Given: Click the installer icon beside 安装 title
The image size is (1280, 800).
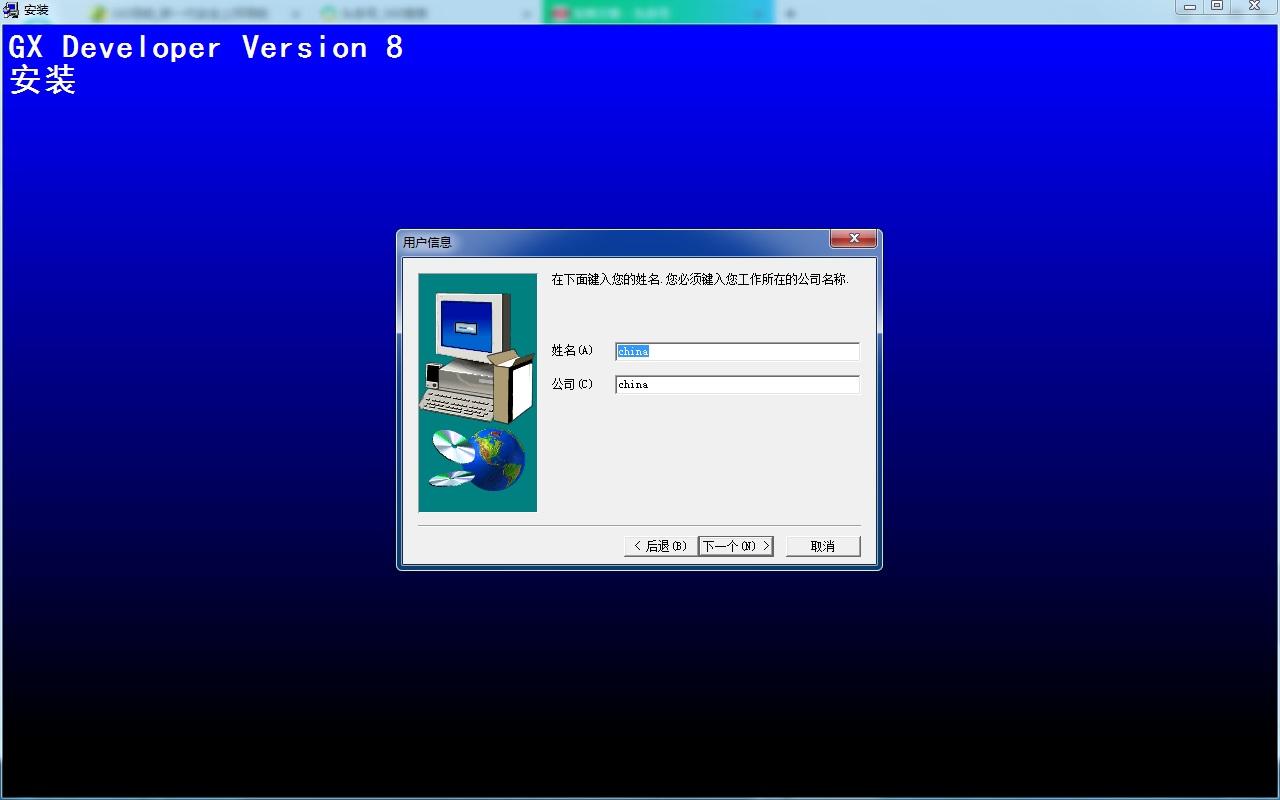Looking at the screenshot, I should (x=11, y=10).
